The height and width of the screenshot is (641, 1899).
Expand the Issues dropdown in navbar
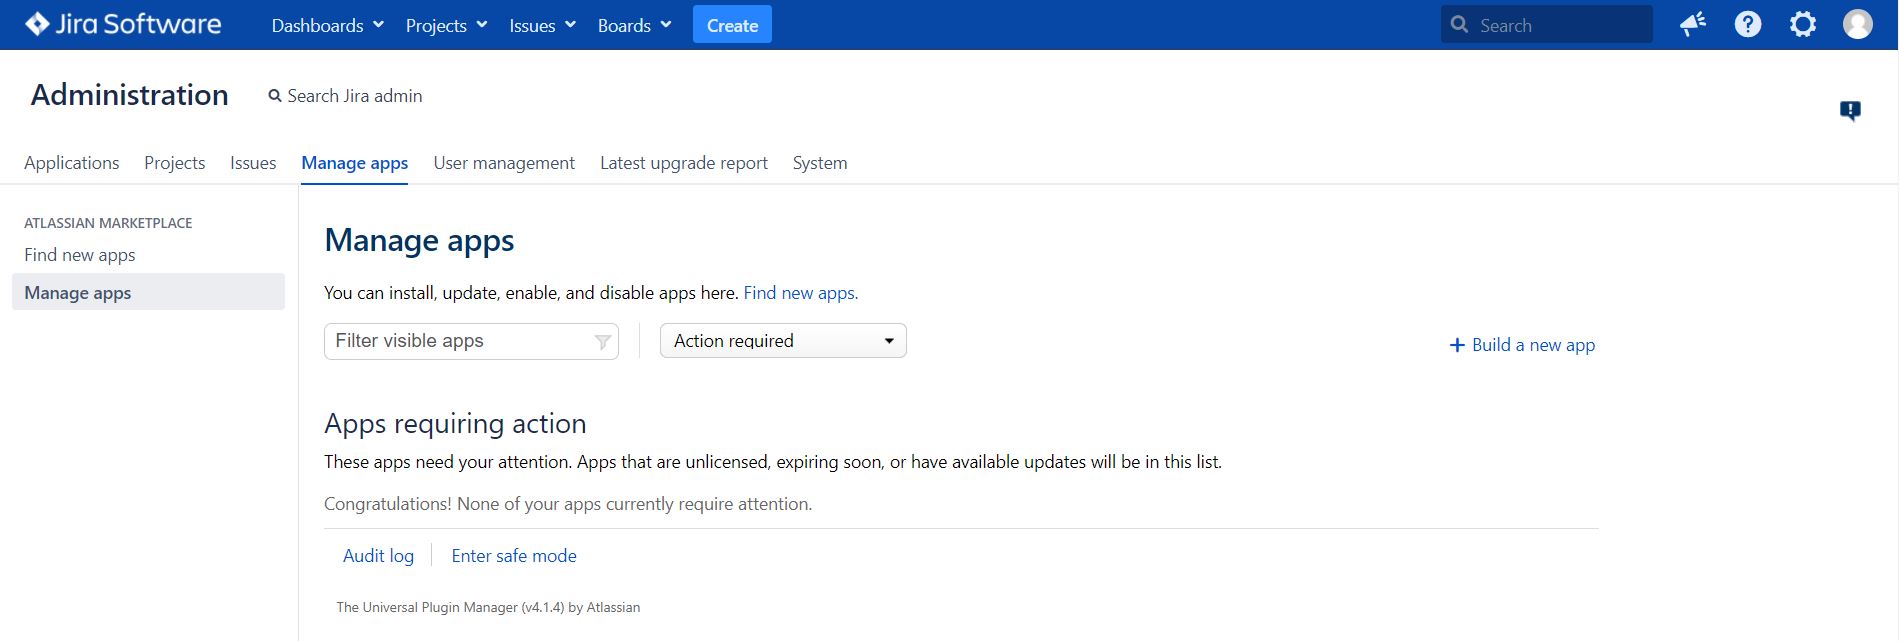[x=542, y=25]
